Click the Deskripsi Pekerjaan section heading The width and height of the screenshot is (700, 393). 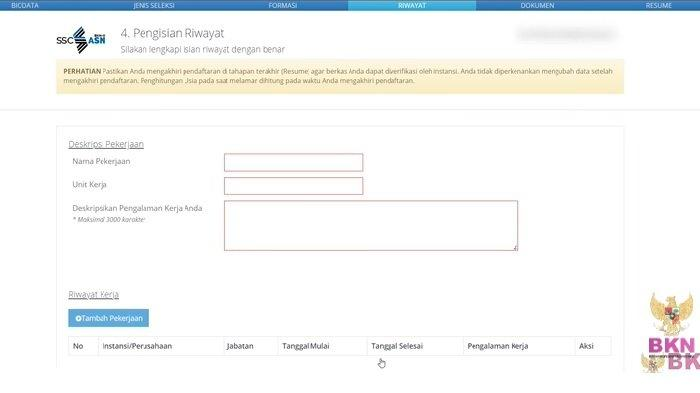point(106,144)
